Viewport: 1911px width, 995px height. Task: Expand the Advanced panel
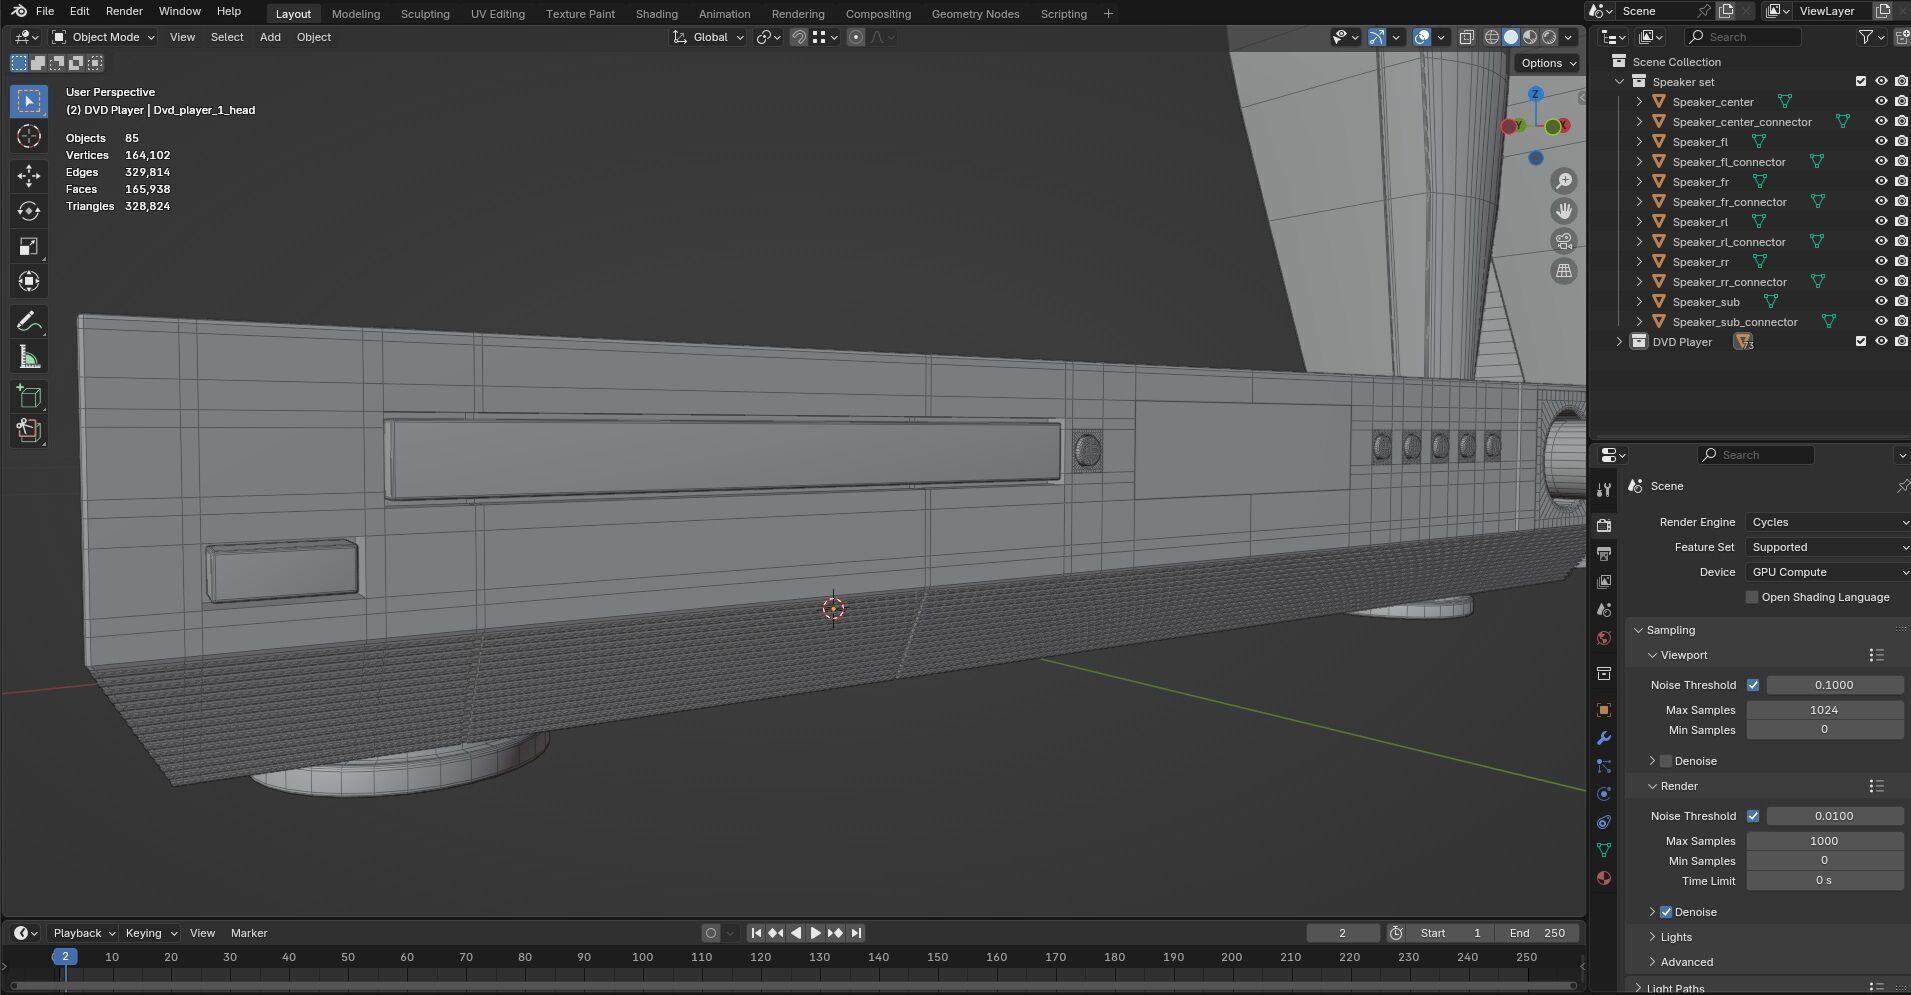tap(1687, 962)
